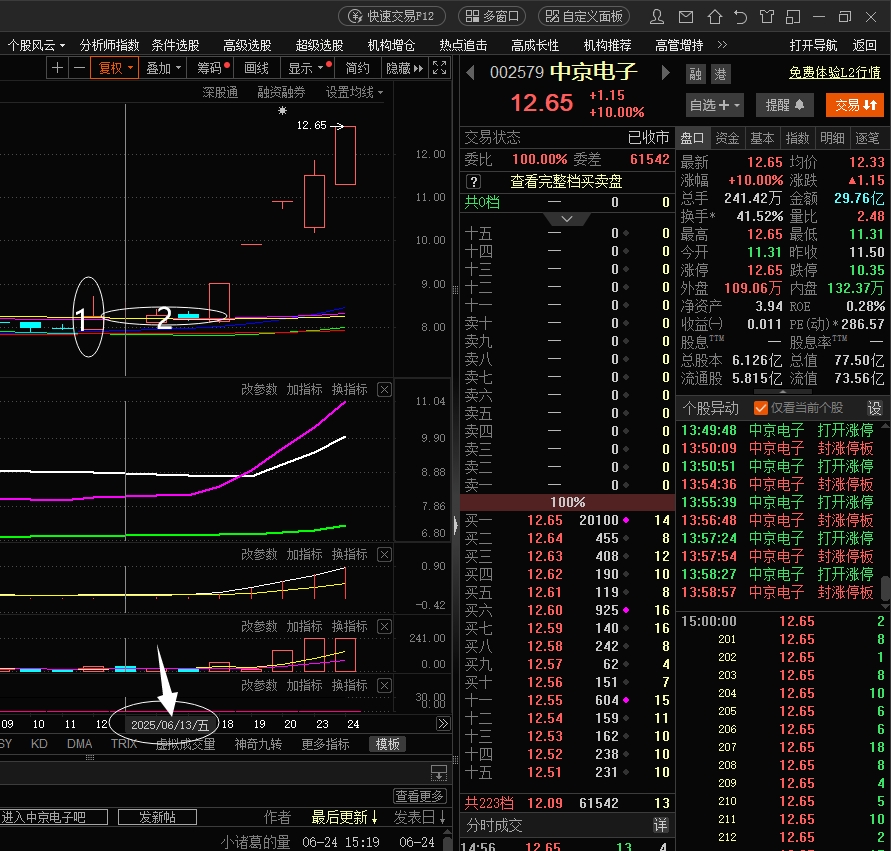The image size is (891, 851).
Task: Go to previous stock arrow
Action: pos(470,73)
